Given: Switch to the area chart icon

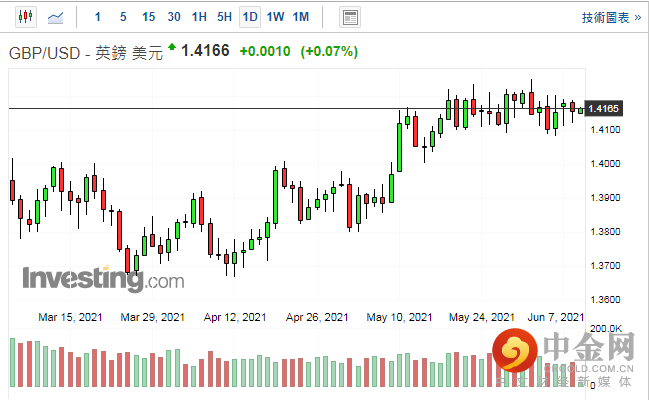Looking at the screenshot, I should [57, 17].
